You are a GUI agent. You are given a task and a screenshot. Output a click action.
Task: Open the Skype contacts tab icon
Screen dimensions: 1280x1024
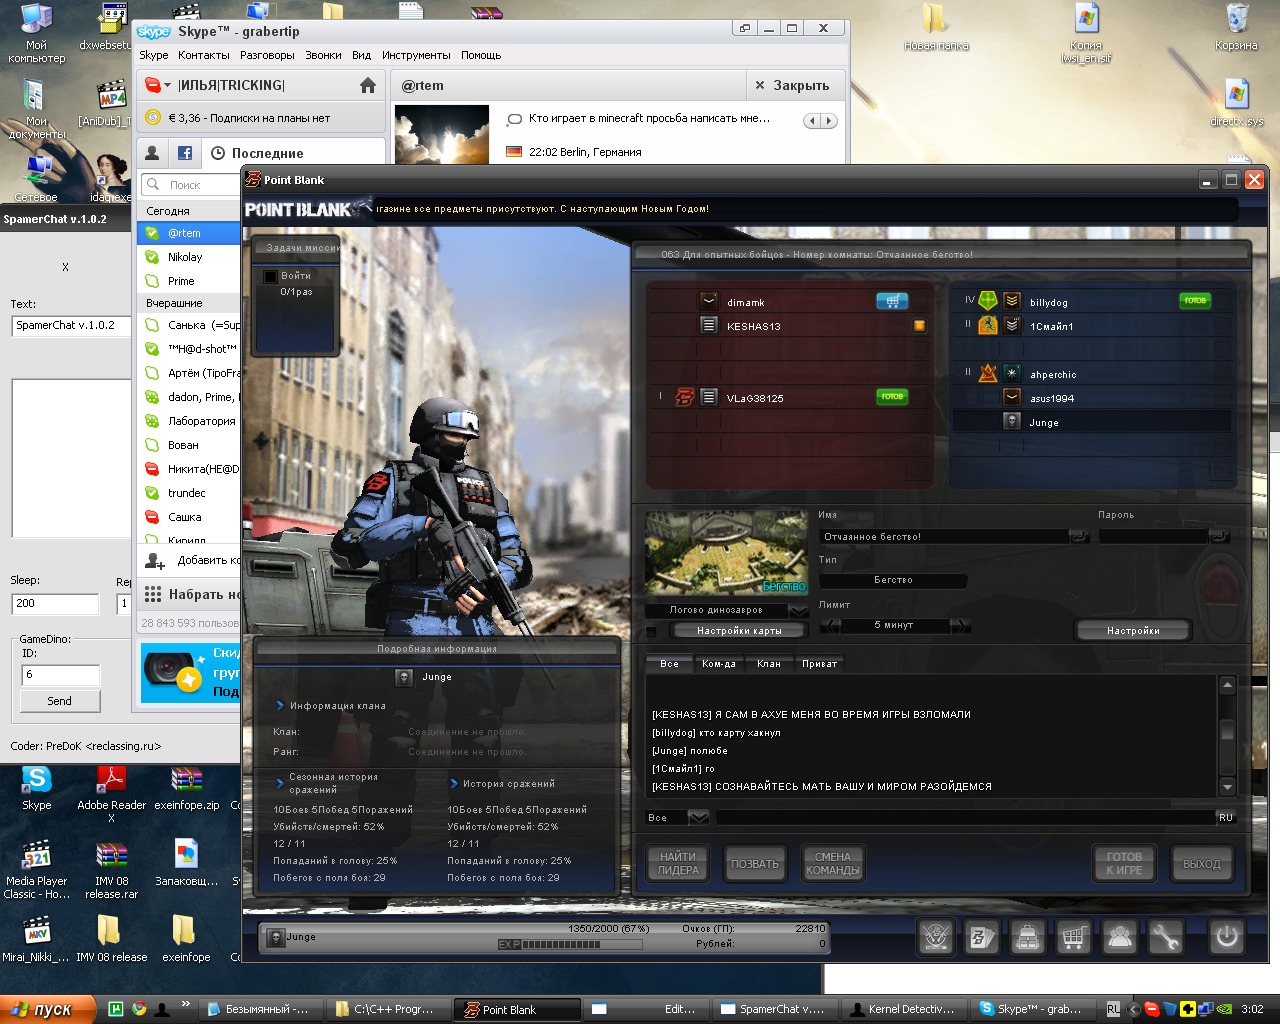[x=152, y=153]
